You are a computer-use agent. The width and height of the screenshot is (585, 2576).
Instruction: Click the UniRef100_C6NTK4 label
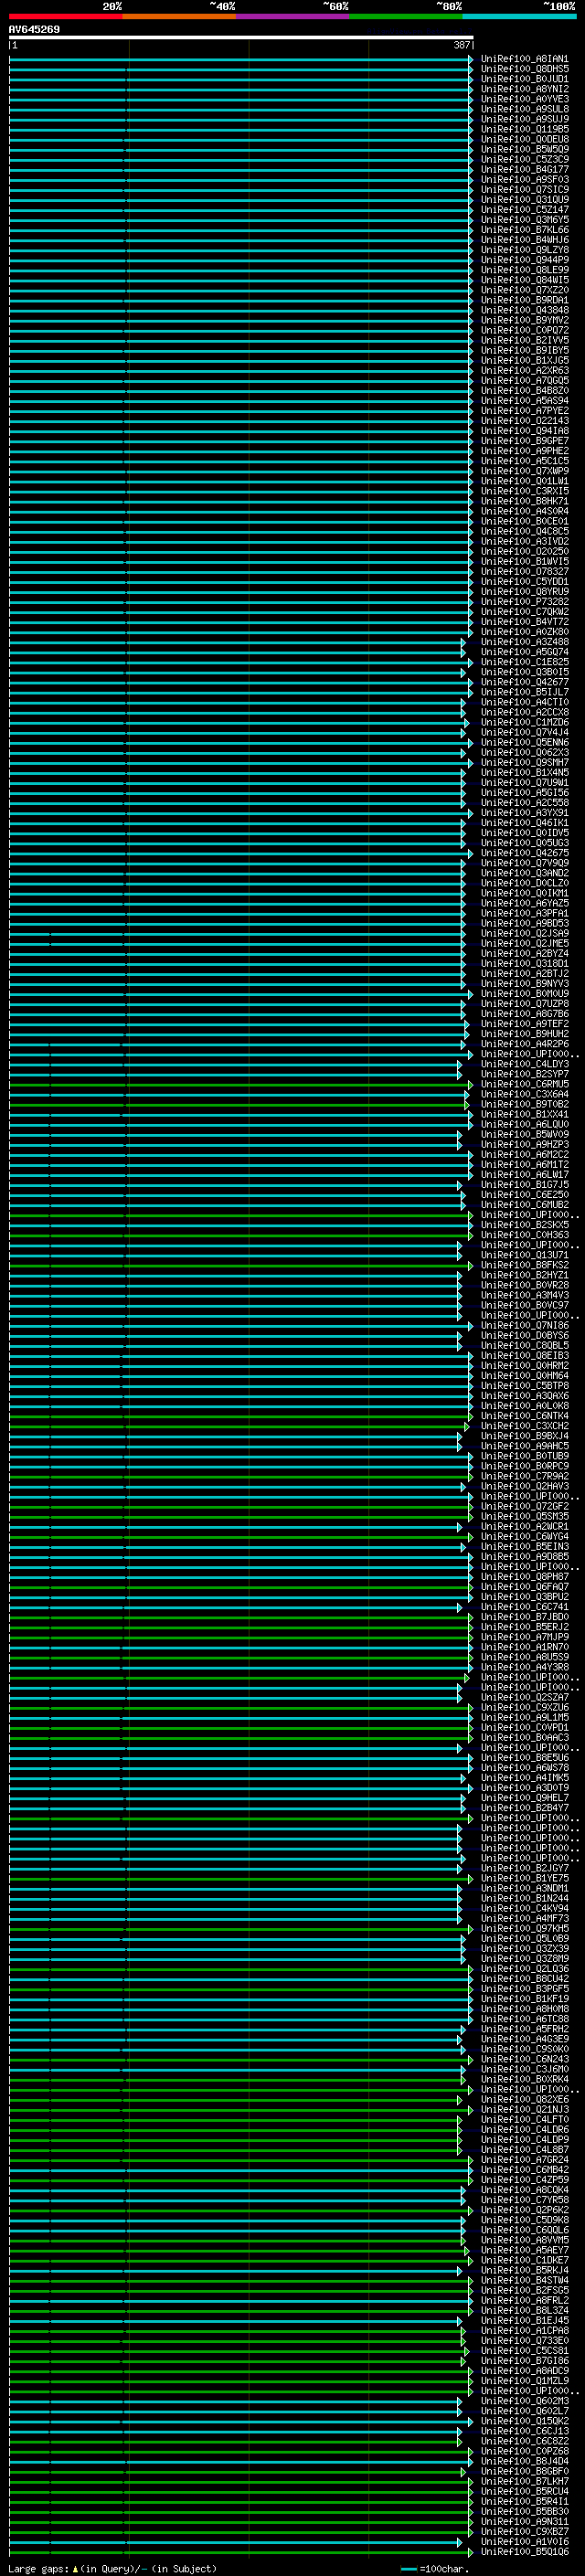(x=524, y=1416)
